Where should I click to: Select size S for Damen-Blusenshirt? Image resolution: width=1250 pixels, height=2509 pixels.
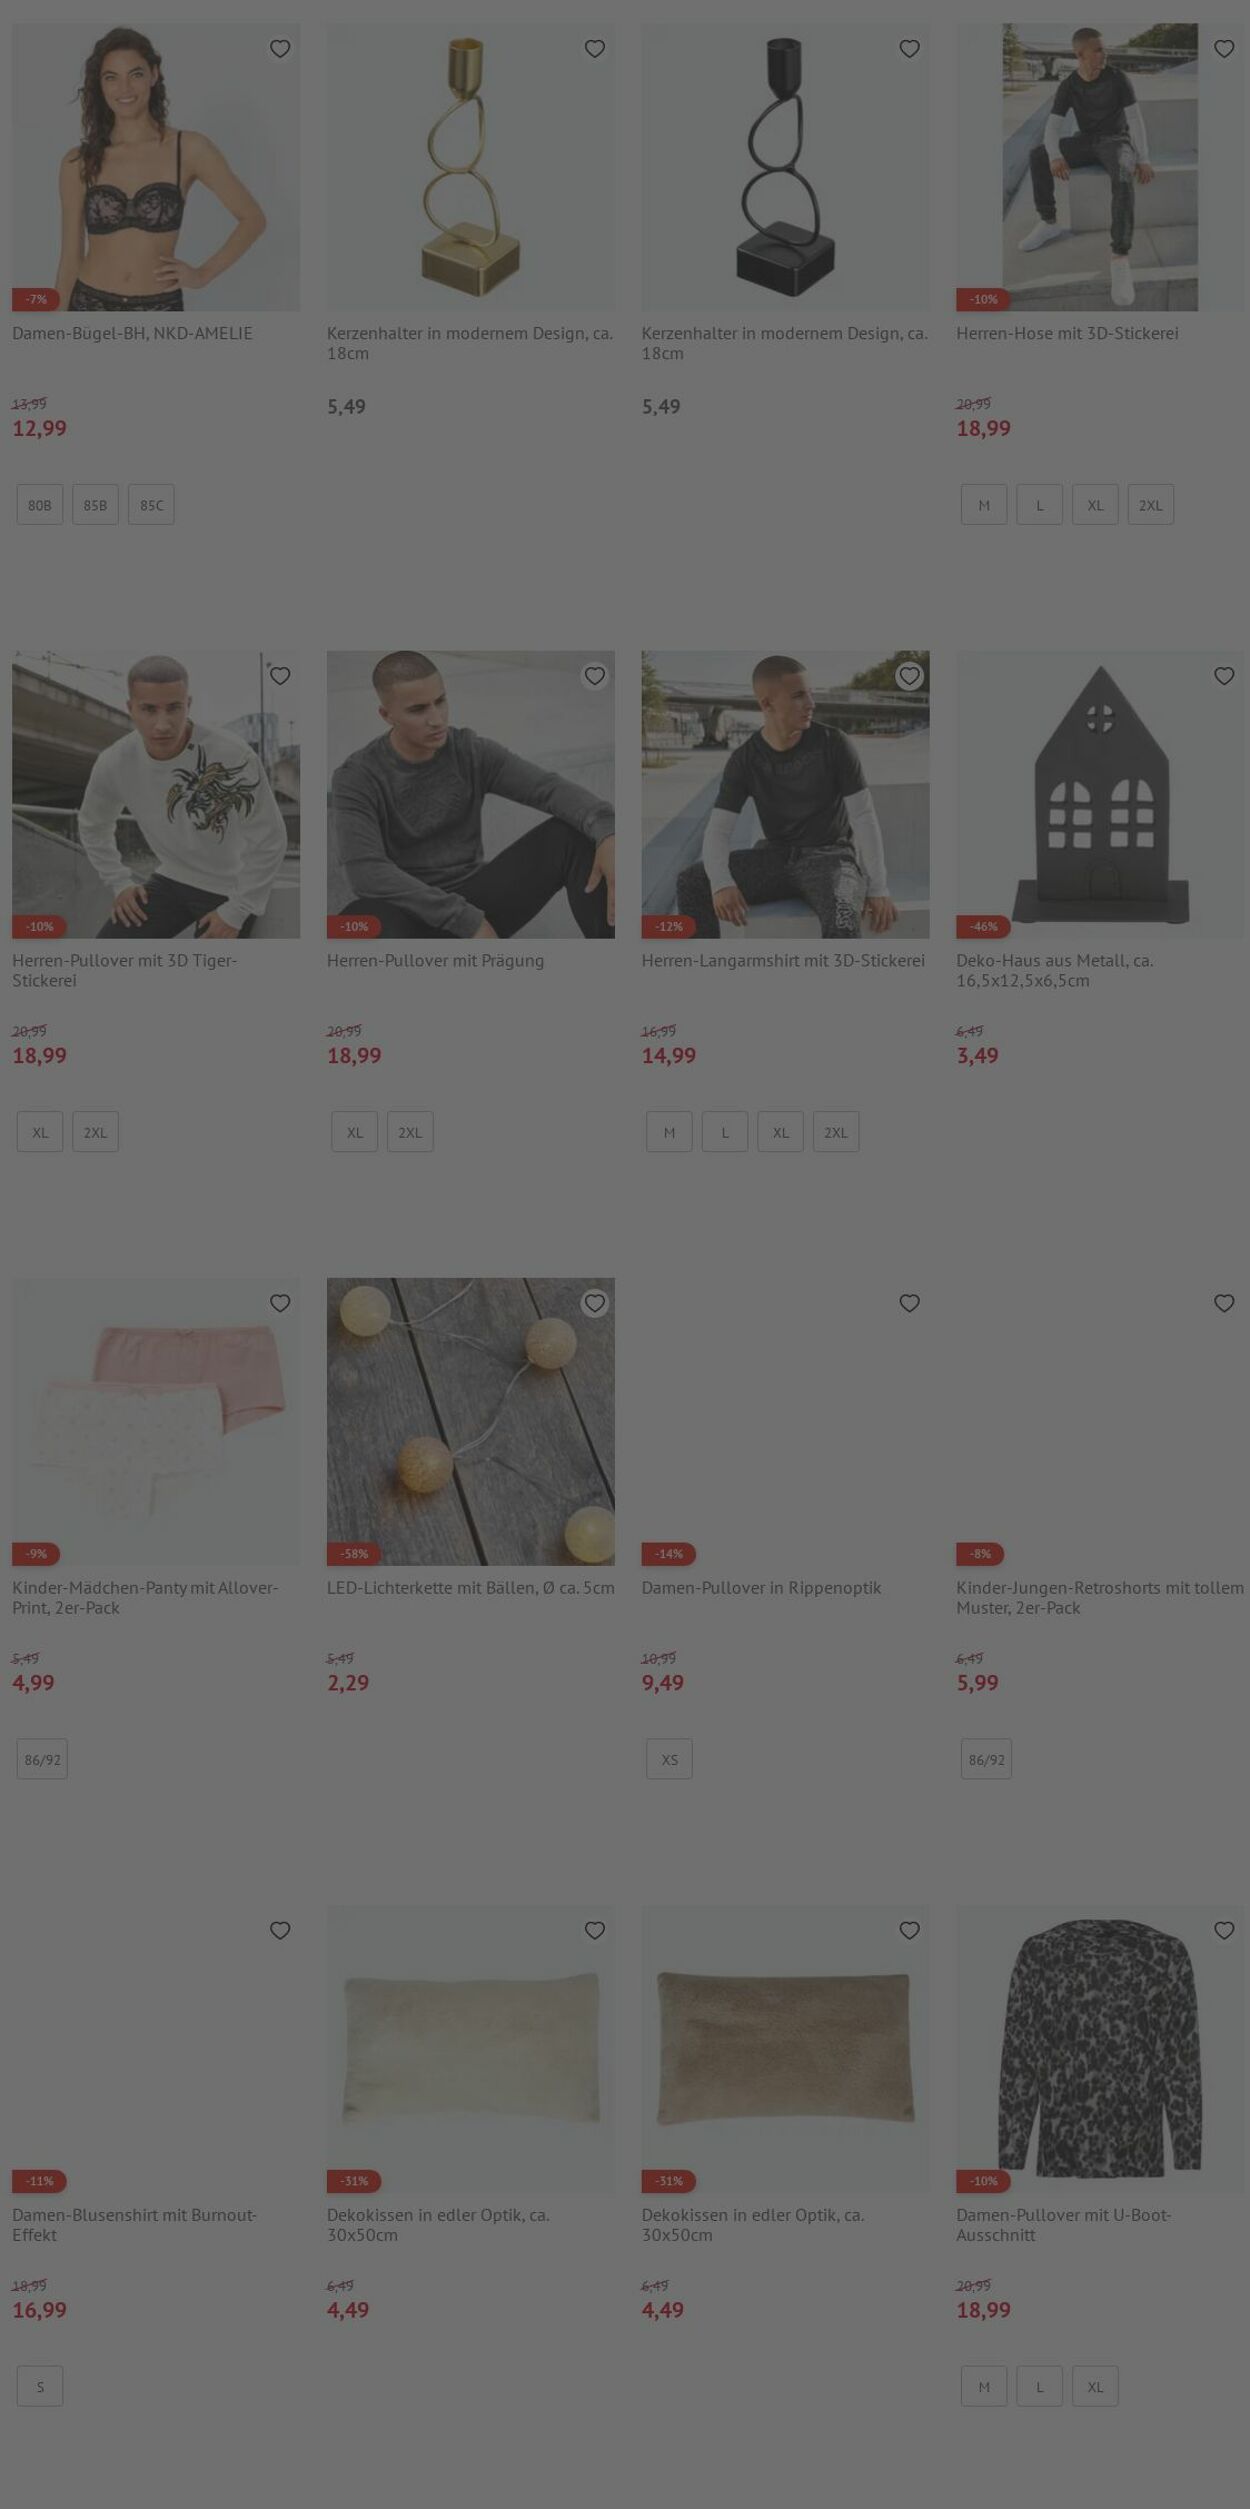(x=40, y=2386)
